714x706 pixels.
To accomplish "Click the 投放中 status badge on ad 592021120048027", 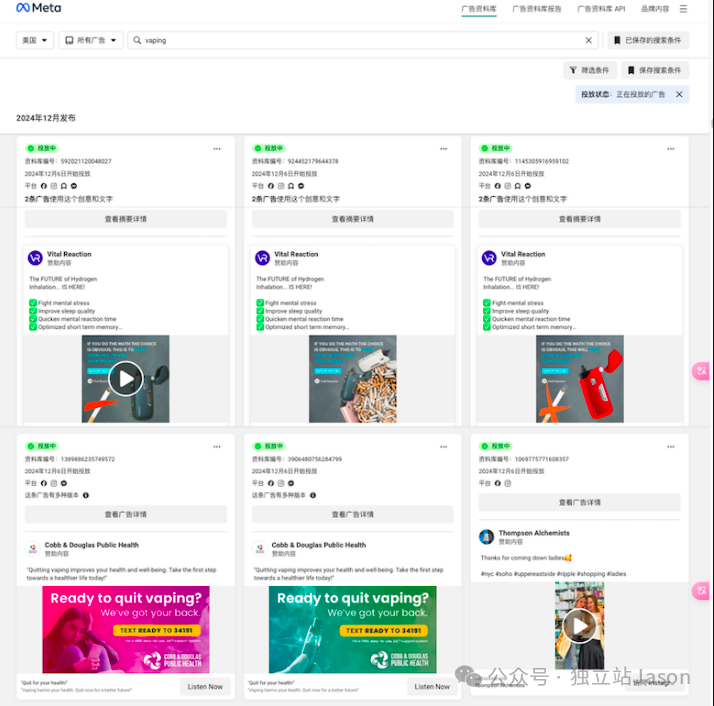I will coord(42,148).
